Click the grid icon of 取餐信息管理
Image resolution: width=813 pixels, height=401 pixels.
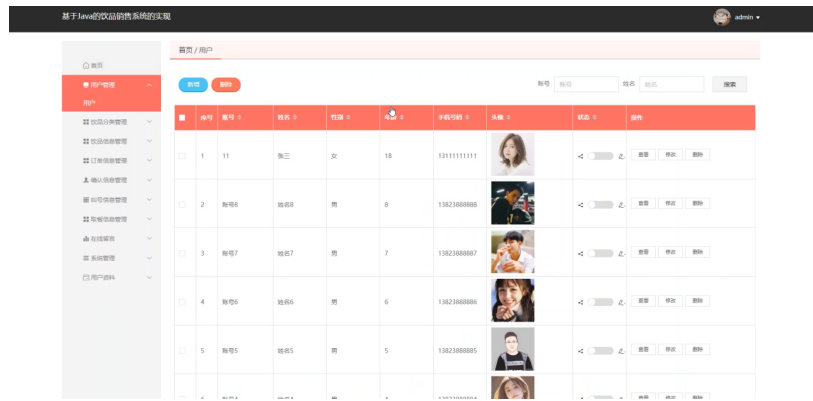pyautogui.click(x=86, y=219)
